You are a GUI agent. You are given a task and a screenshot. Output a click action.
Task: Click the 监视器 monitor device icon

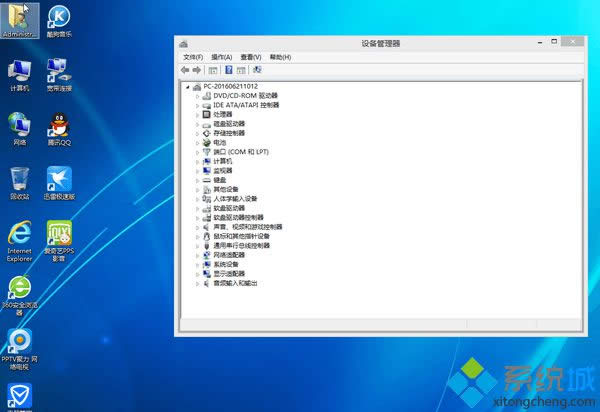pos(207,171)
